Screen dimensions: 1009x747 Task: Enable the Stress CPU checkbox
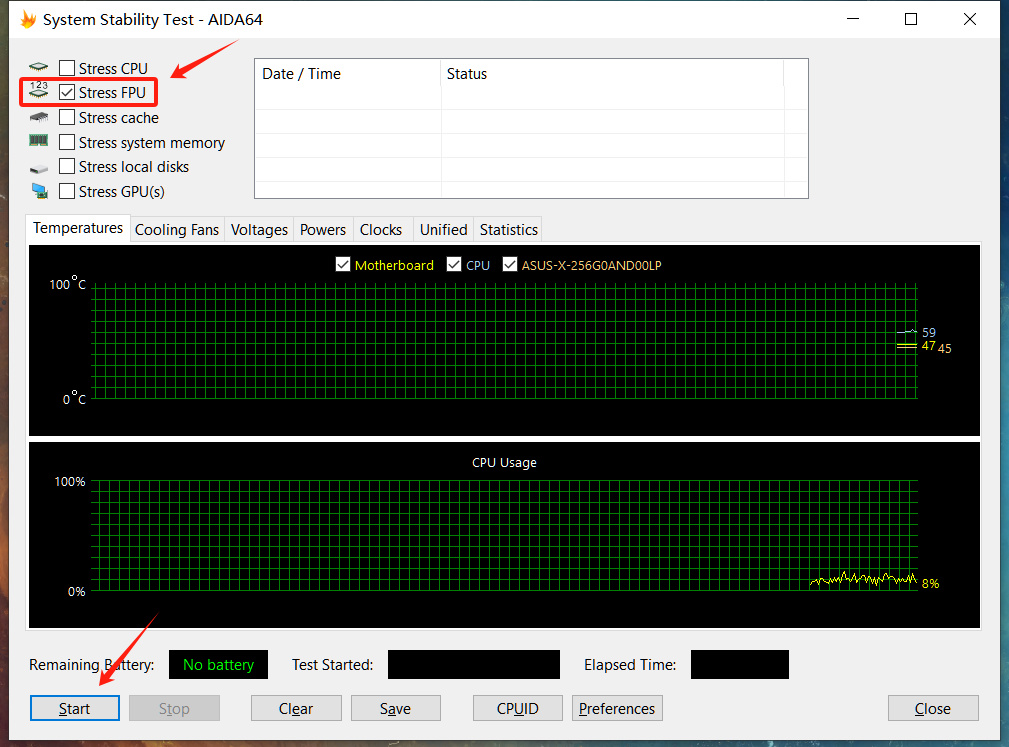(x=67, y=68)
